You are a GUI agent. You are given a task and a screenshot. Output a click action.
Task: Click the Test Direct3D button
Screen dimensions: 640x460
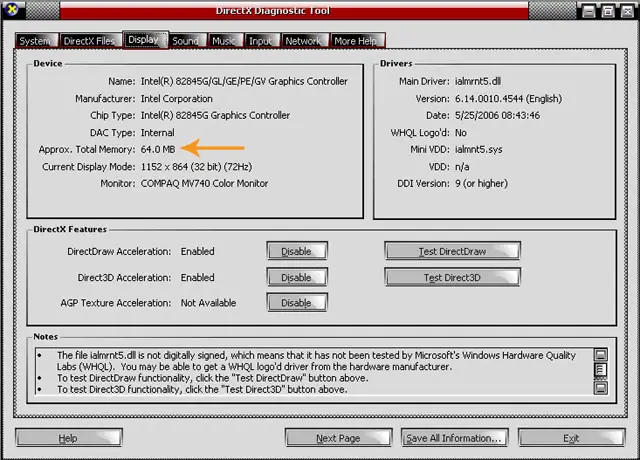click(x=452, y=277)
